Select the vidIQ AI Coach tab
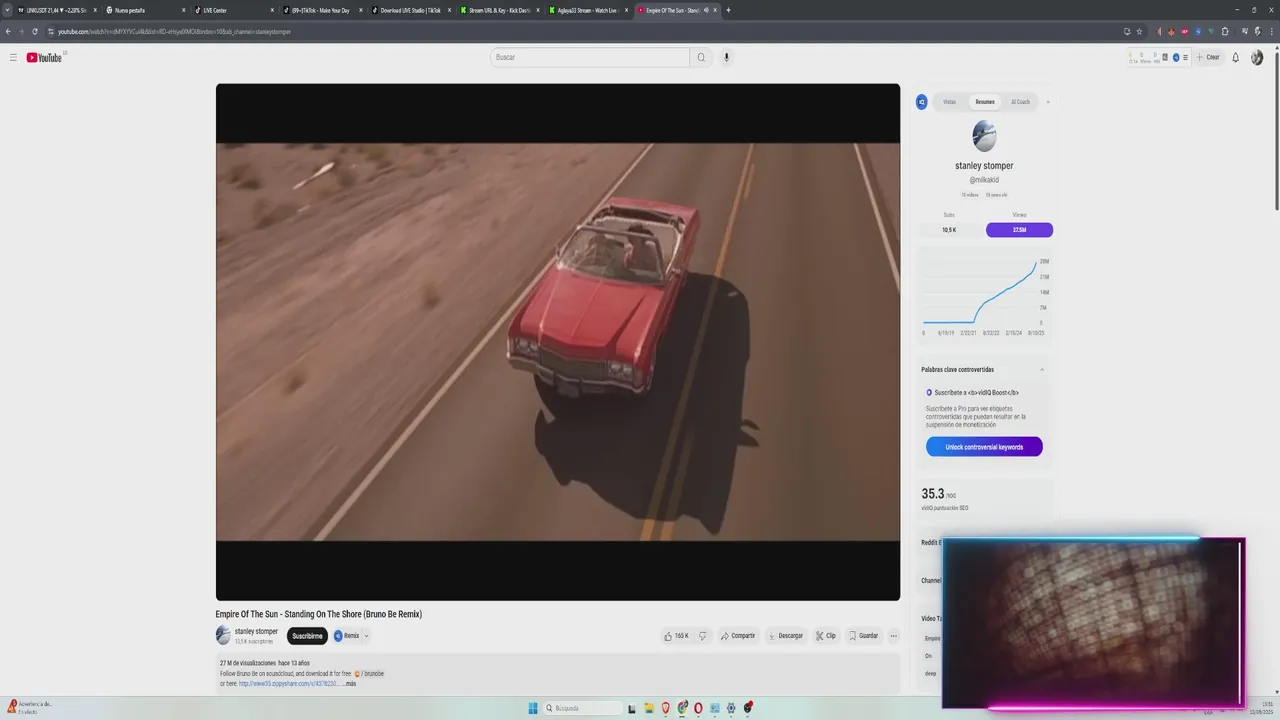This screenshot has width=1280, height=720. [x=1020, y=102]
